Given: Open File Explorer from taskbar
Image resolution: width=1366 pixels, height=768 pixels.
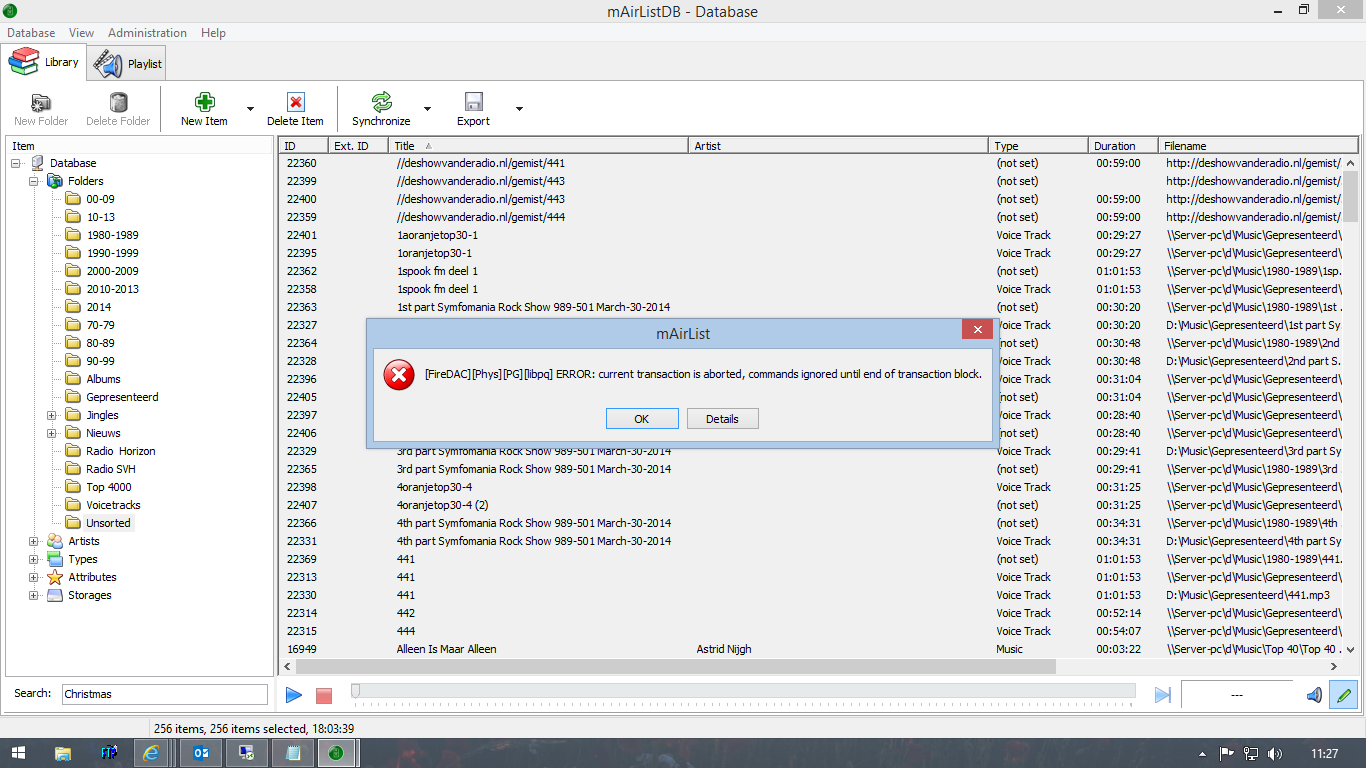Looking at the screenshot, I should tap(63, 753).
